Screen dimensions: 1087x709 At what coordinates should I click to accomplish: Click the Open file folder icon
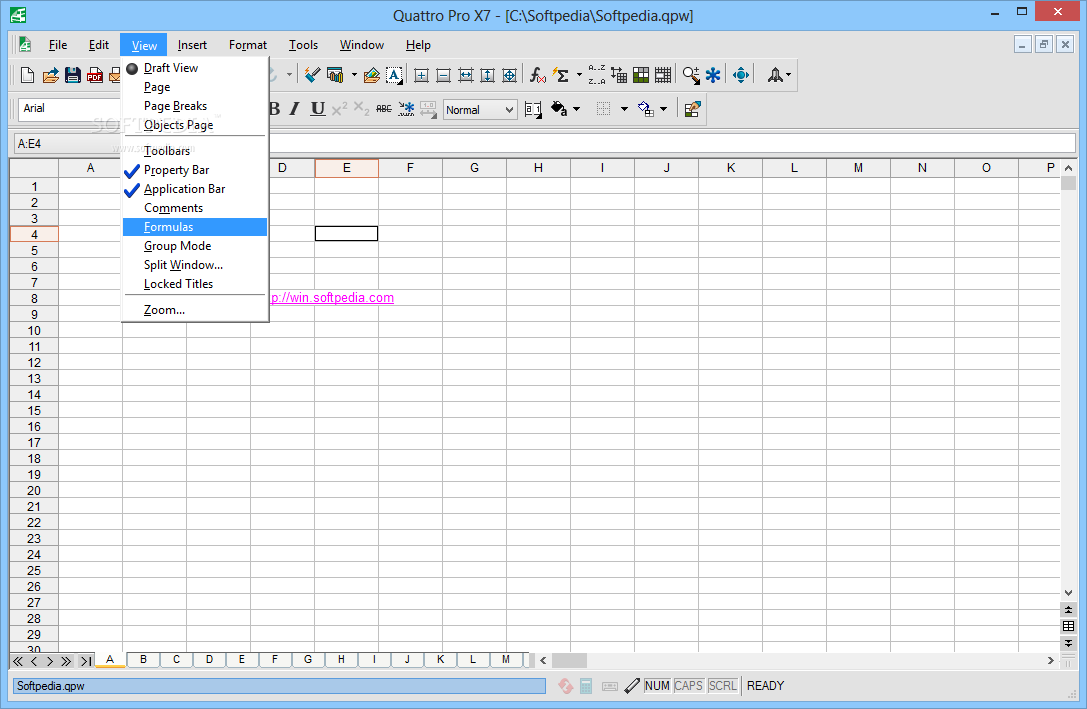[x=51, y=75]
